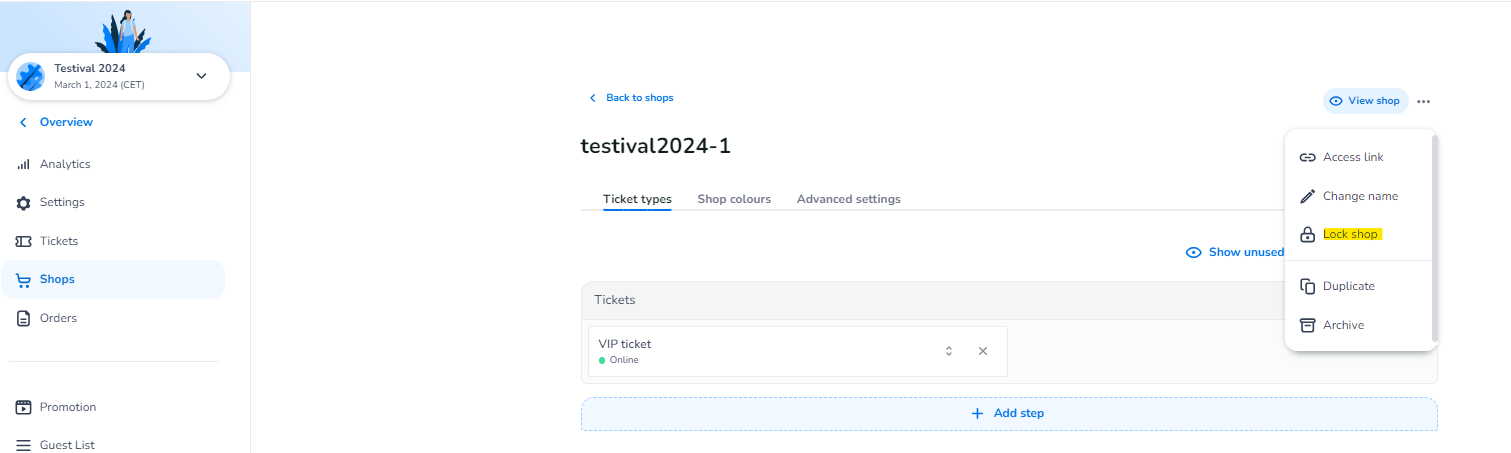1511x453 pixels.
Task: Click the Add step button
Action: click(1008, 413)
